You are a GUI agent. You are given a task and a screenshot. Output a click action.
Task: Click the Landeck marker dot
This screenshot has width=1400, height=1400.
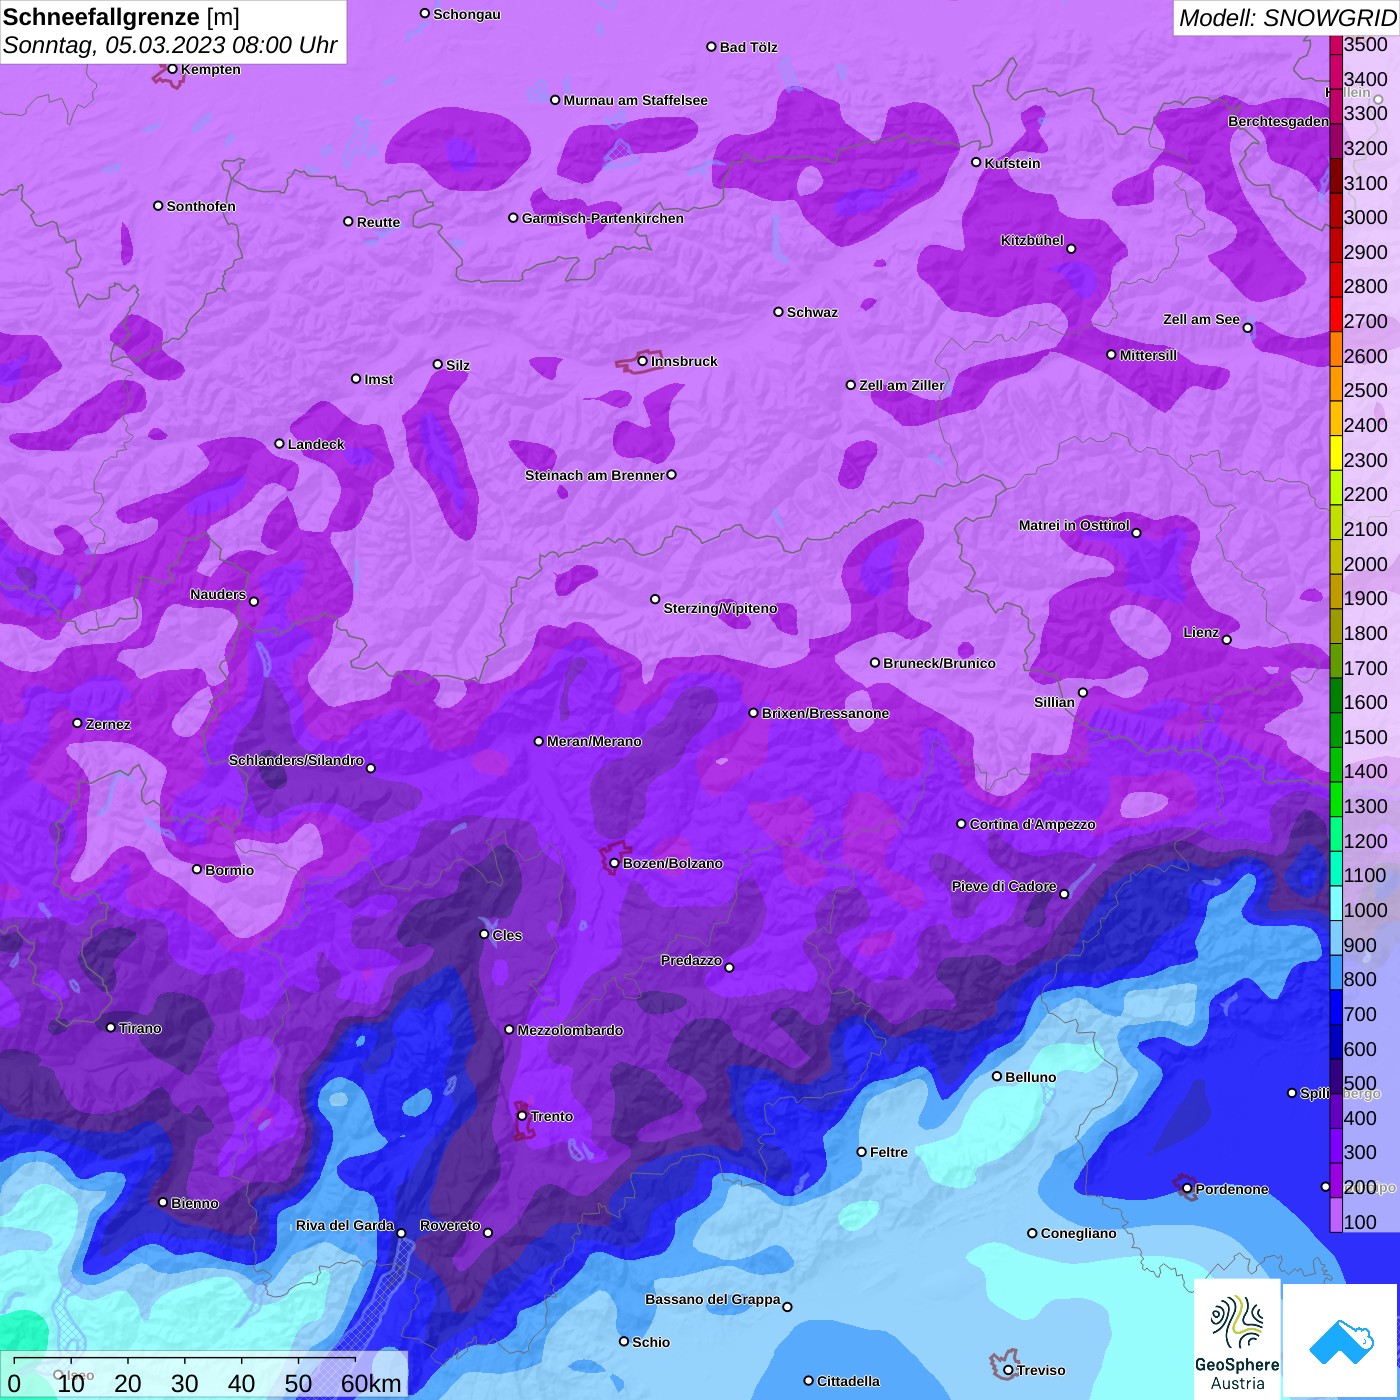point(279,444)
